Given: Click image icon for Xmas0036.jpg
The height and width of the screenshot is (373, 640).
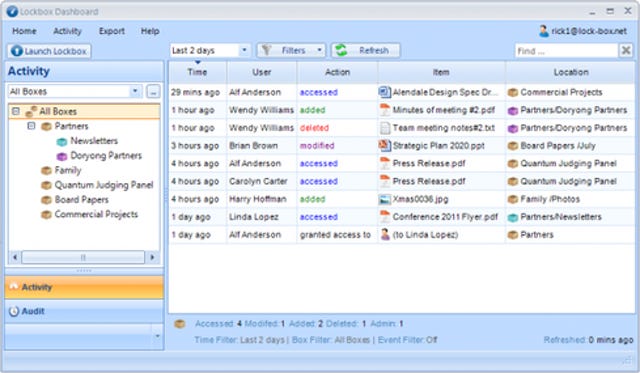Looking at the screenshot, I should [x=384, y=199].
